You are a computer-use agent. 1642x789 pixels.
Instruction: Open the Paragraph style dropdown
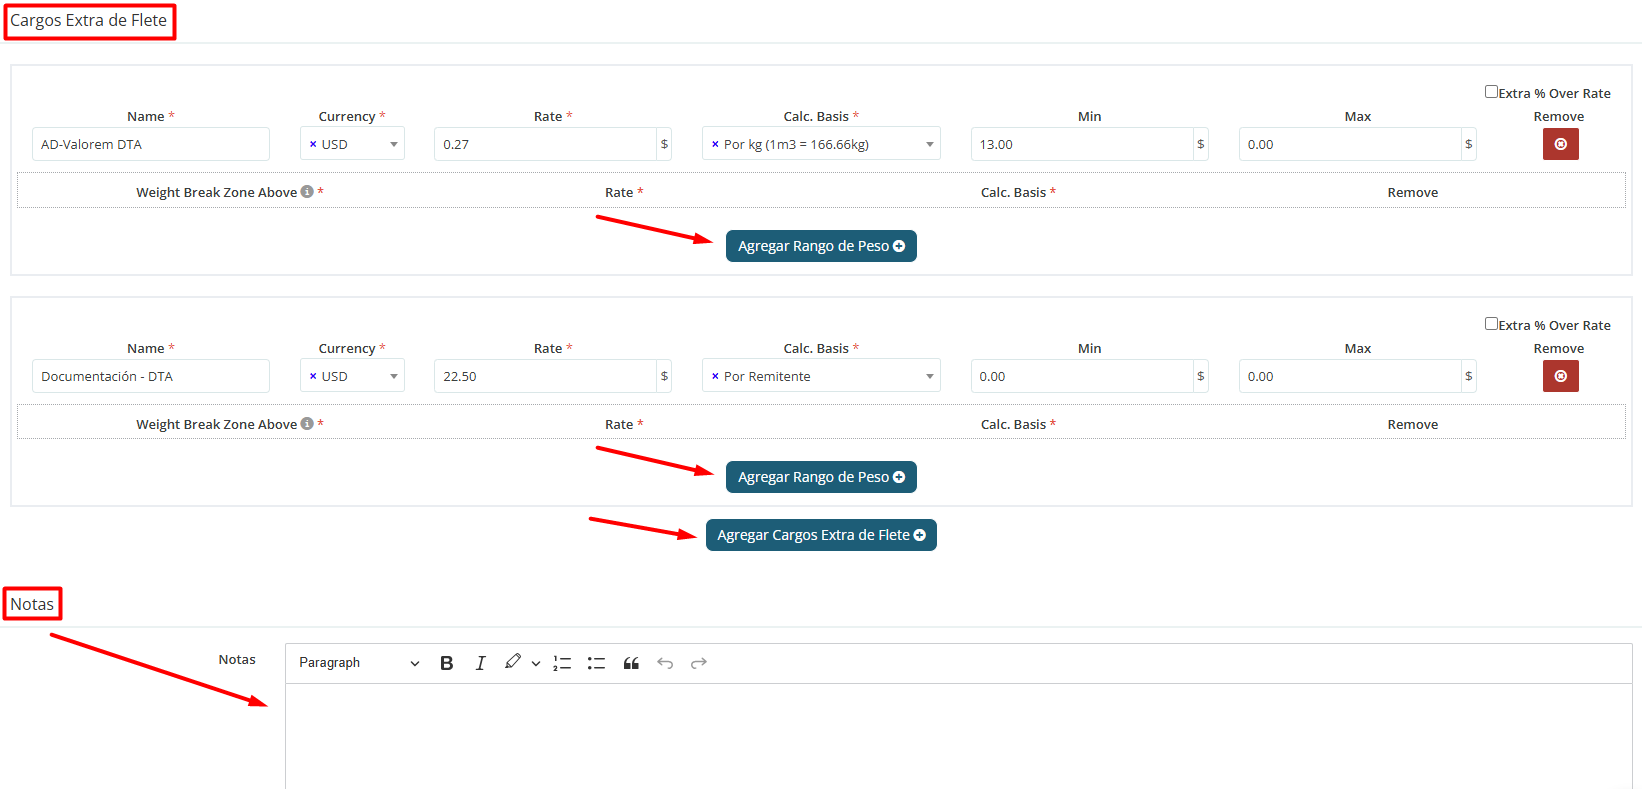(x=358, y=663)
